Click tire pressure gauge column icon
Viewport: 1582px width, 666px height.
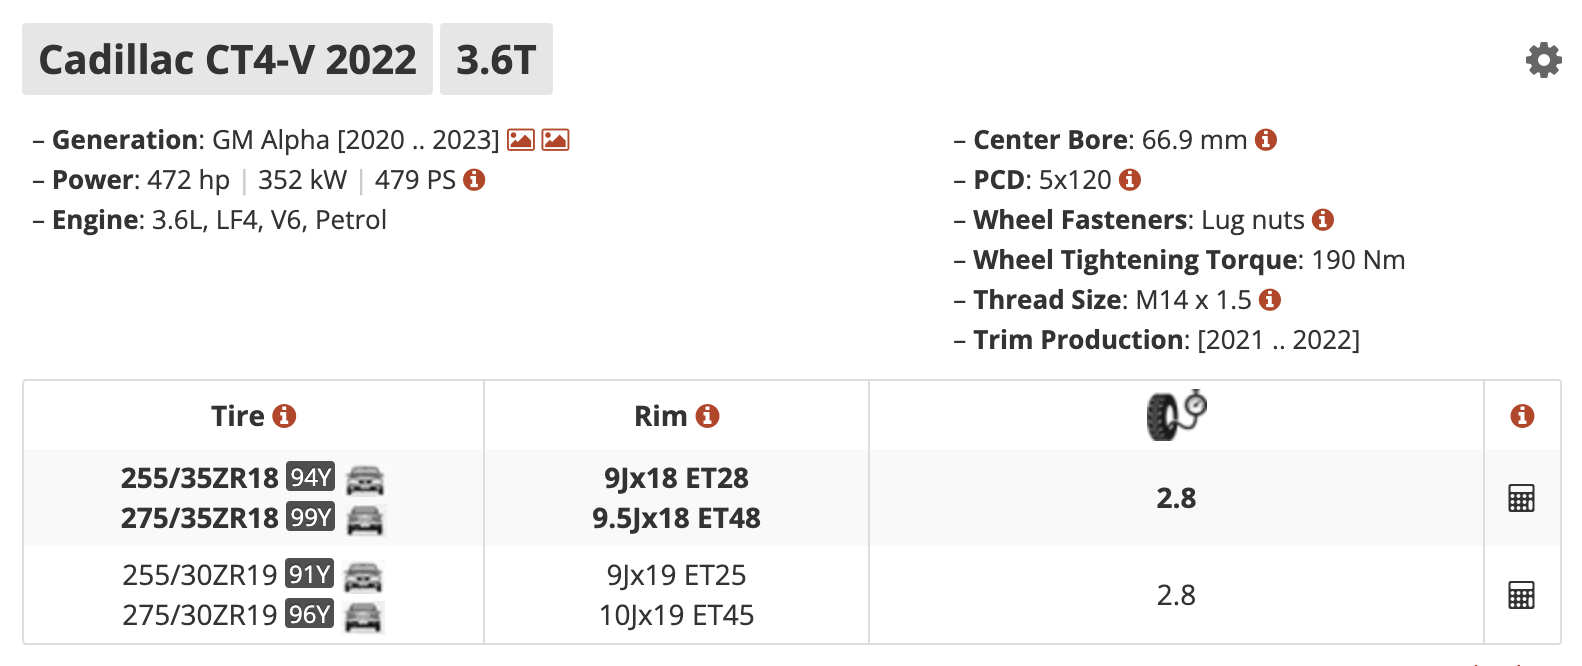1176,415
